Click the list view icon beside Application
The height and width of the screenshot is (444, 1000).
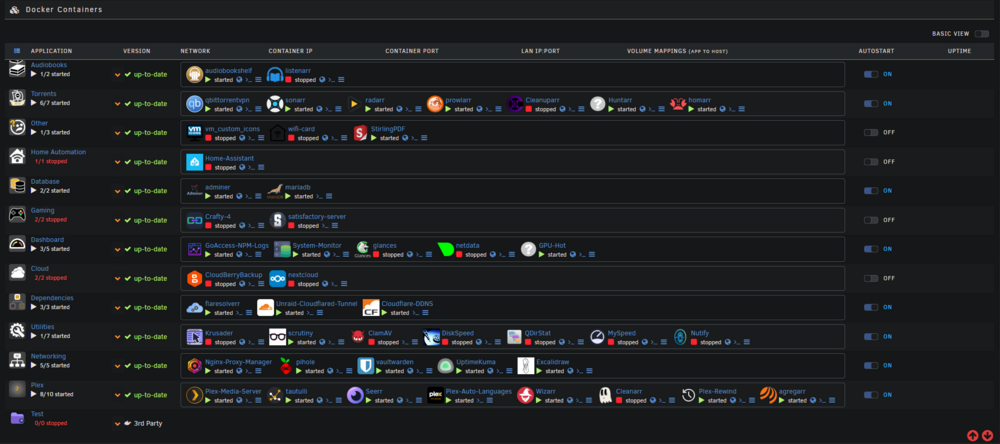click(x=17, y=51)
